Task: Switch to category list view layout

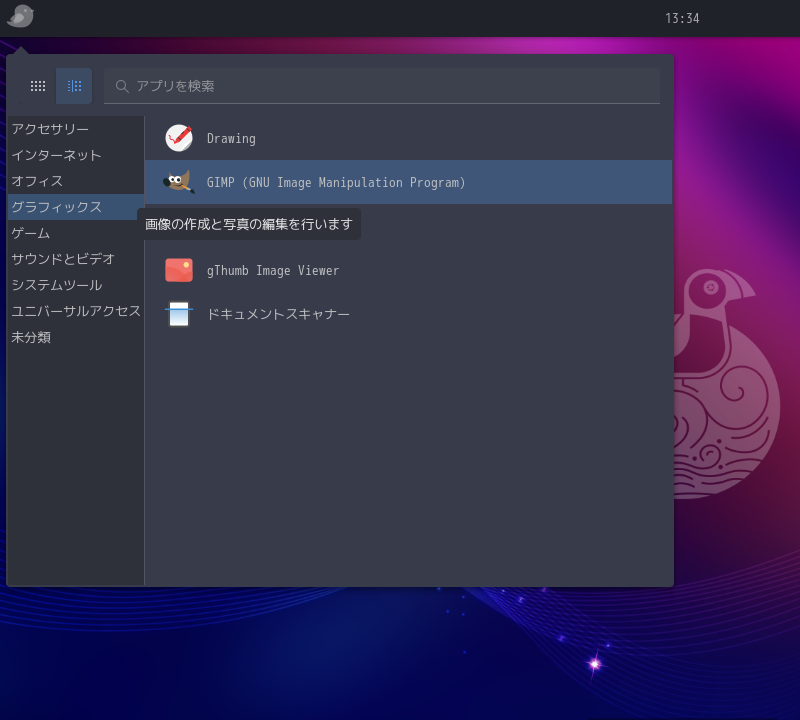Action: coord(74,86)
